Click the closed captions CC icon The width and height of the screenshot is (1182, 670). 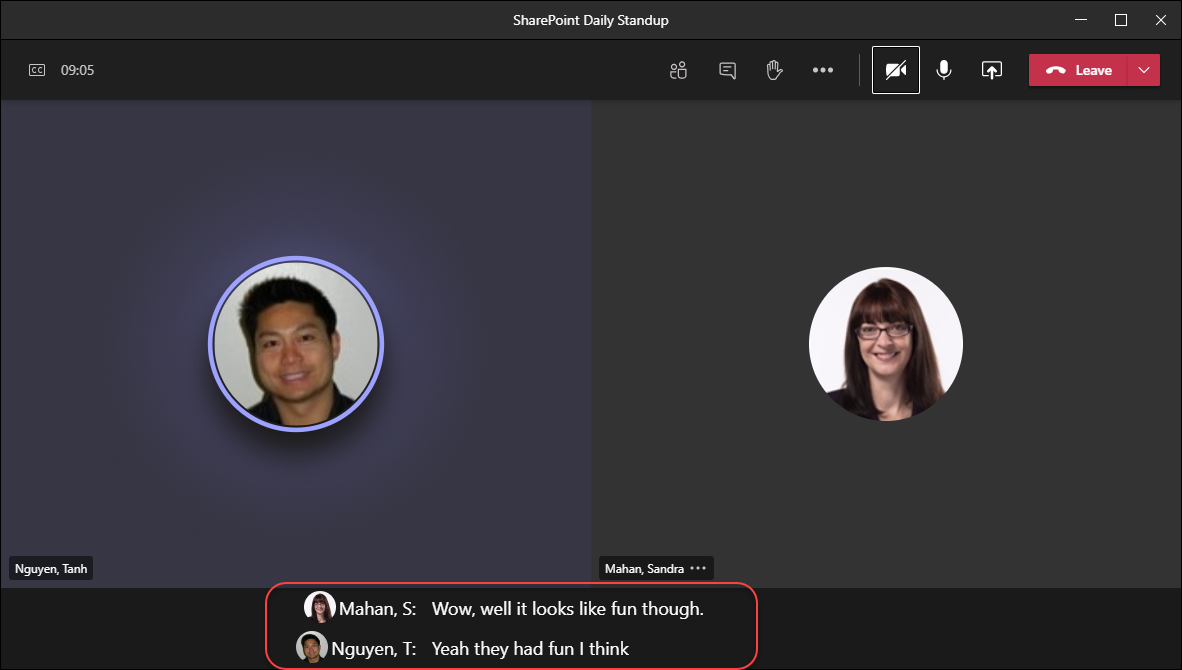pyautogui.click(x=36, y=69)
